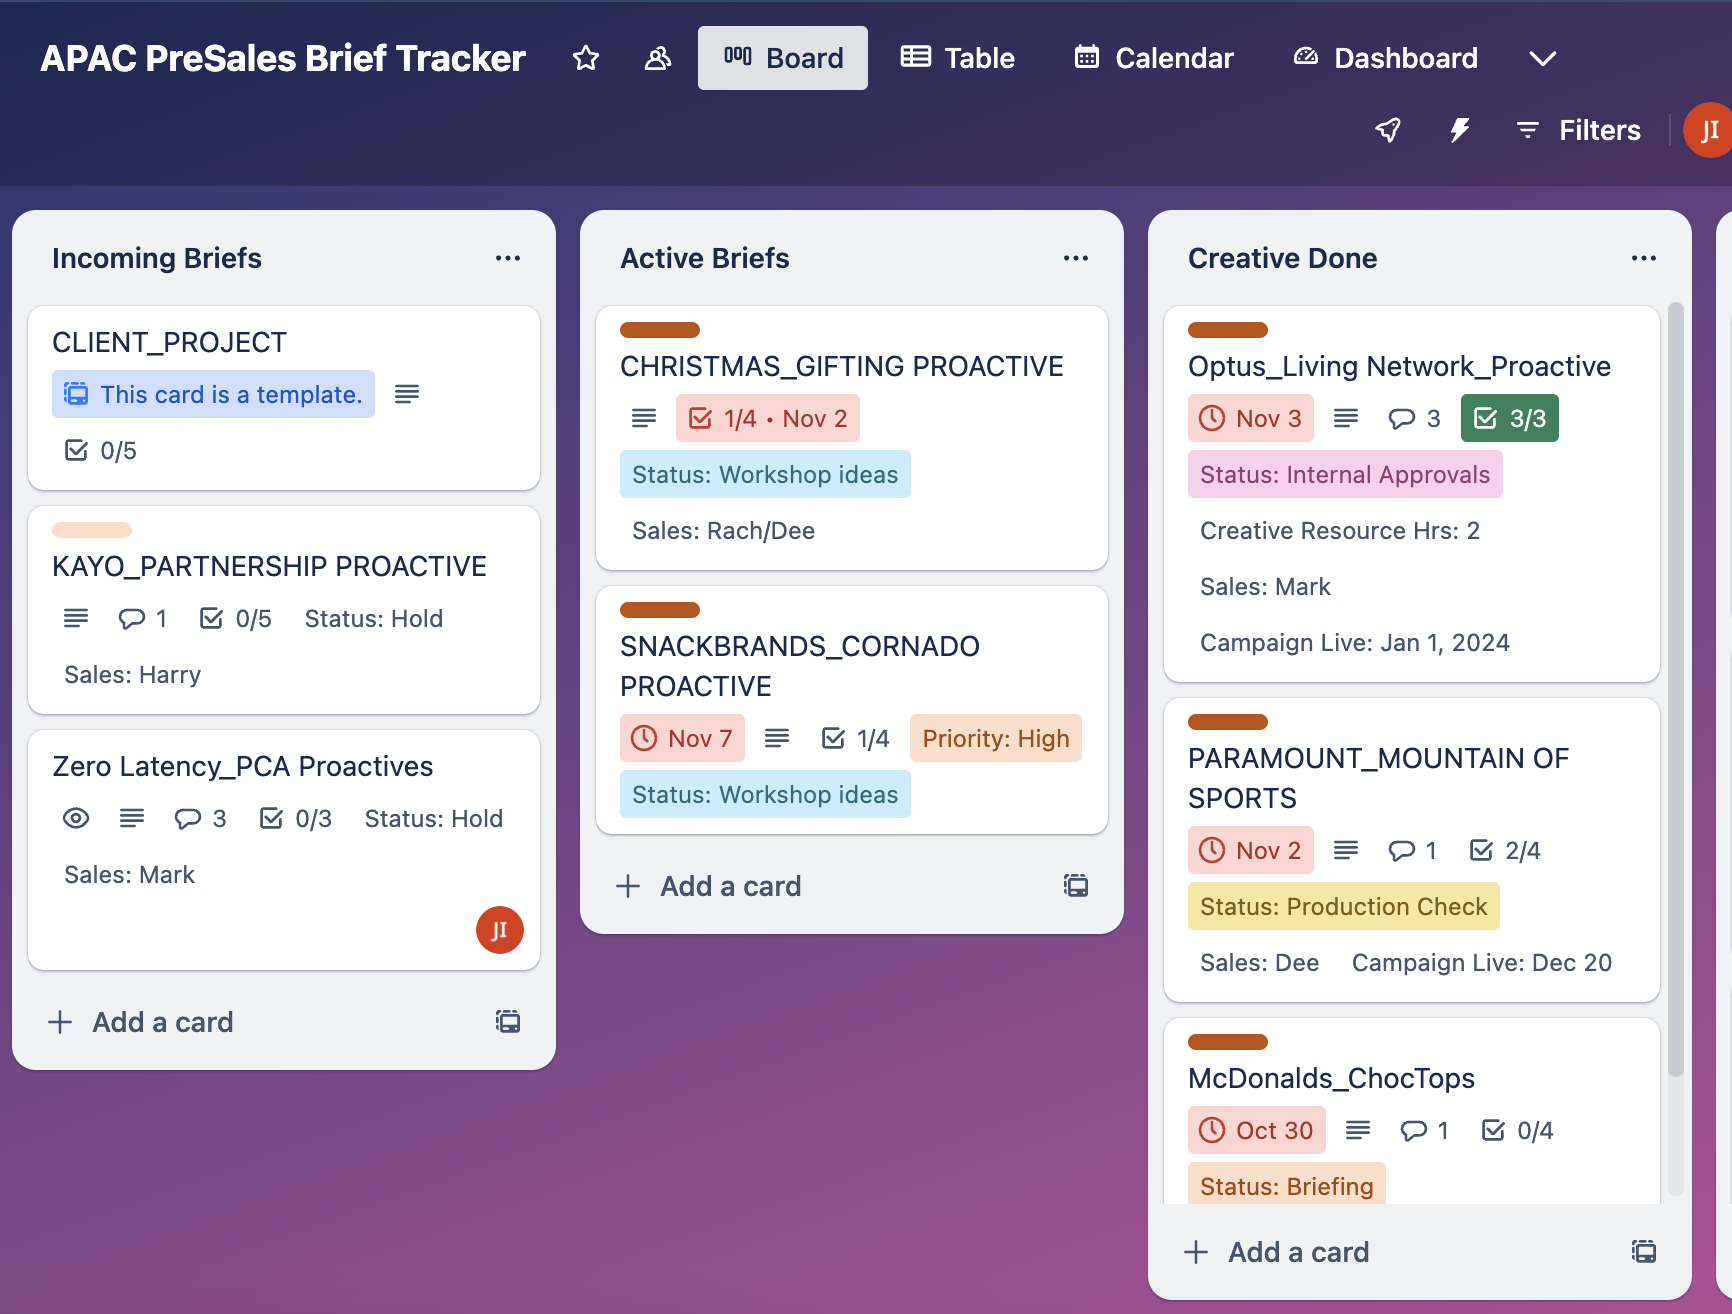Click Creative Done list scrollbar
1732x1314 pixels.
click(x=1676, y=690)
